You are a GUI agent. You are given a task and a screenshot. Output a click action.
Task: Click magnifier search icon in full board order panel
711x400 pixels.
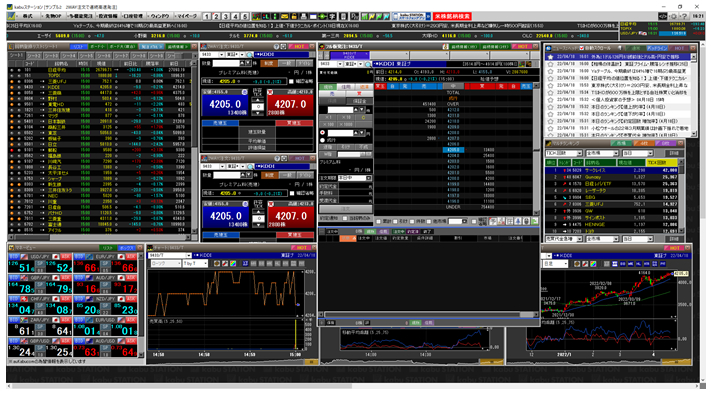point(368,64)
